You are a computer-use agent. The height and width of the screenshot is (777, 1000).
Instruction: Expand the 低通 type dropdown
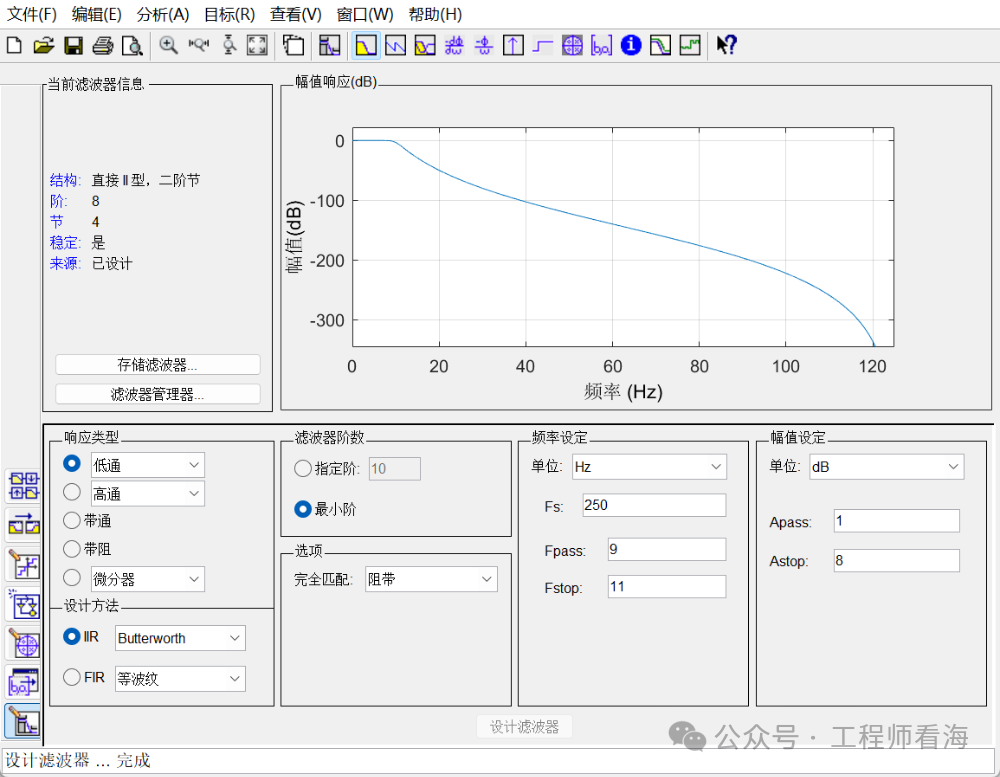click(147, 465)
